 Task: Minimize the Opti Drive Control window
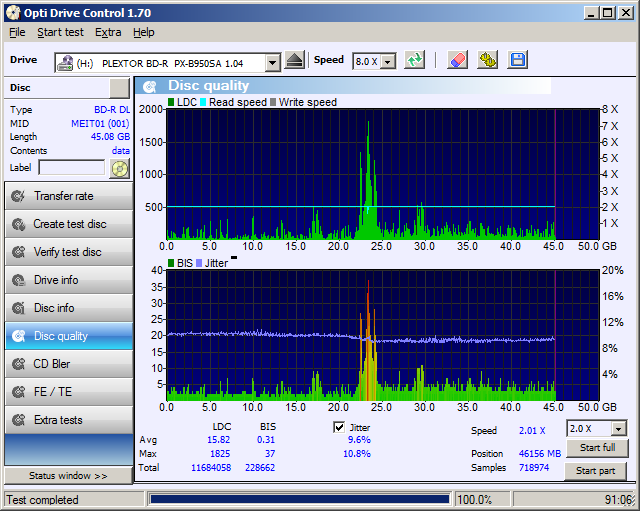(591, 13)
